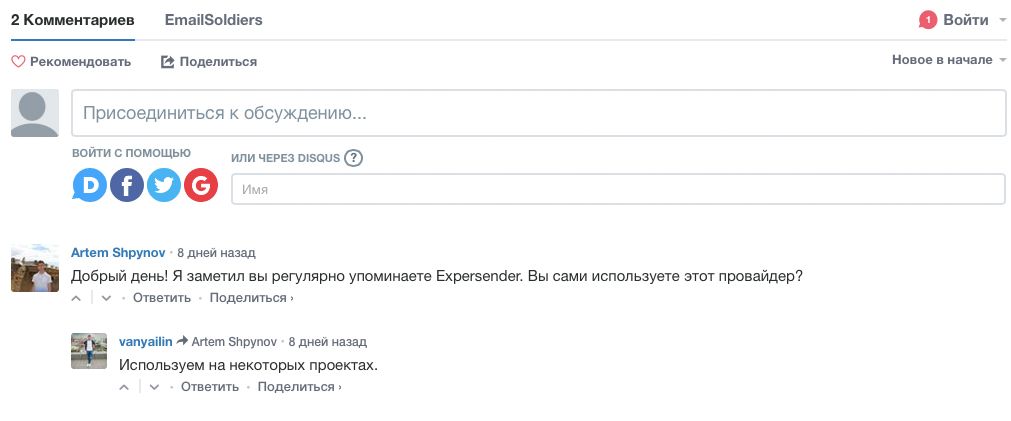The width and height of the screenshot is (1011, 421).
Task: Sign in using the Google icon
Action: 201,186
